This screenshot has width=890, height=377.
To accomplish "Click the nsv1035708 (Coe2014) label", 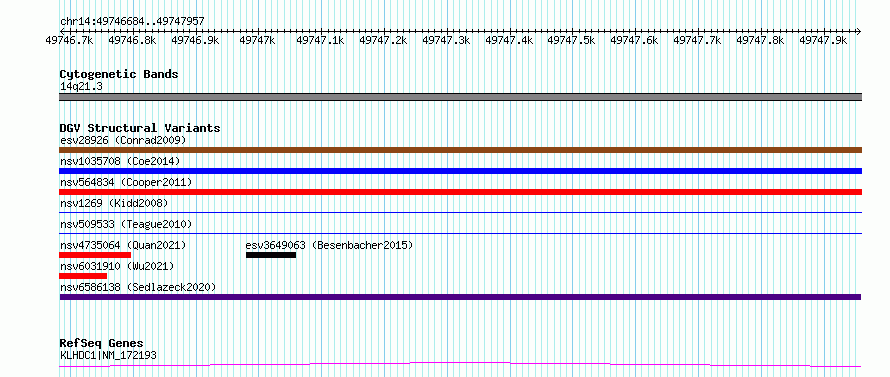I will (120, 161).
